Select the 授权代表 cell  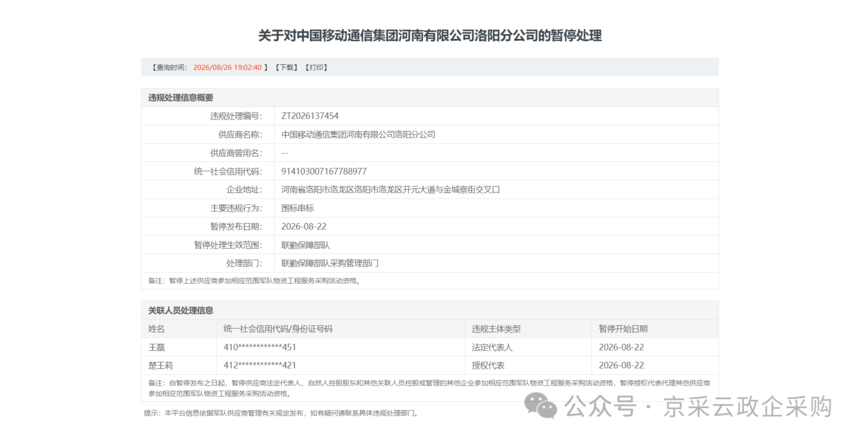pyautogui.click(x=488, y=365)
